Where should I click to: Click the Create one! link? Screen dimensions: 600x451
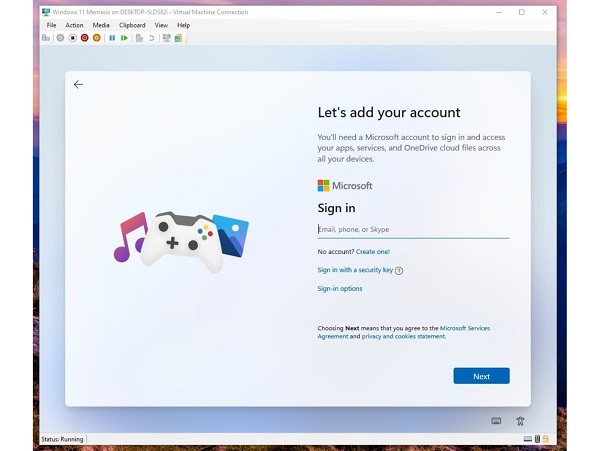click(373, 252)
